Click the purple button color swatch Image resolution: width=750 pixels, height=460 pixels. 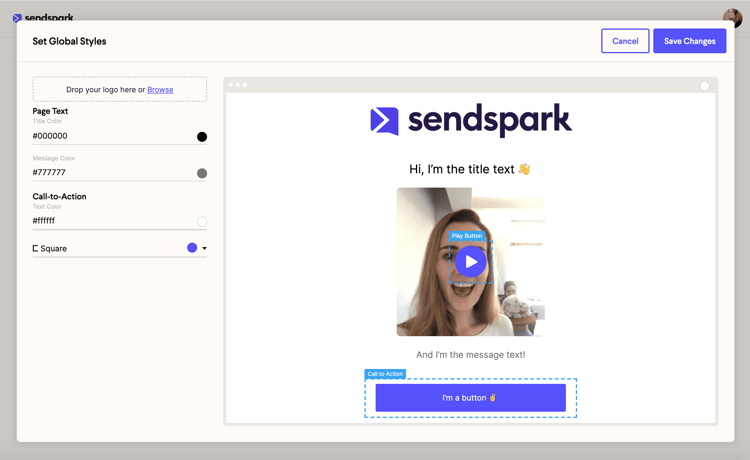point(192,248)
